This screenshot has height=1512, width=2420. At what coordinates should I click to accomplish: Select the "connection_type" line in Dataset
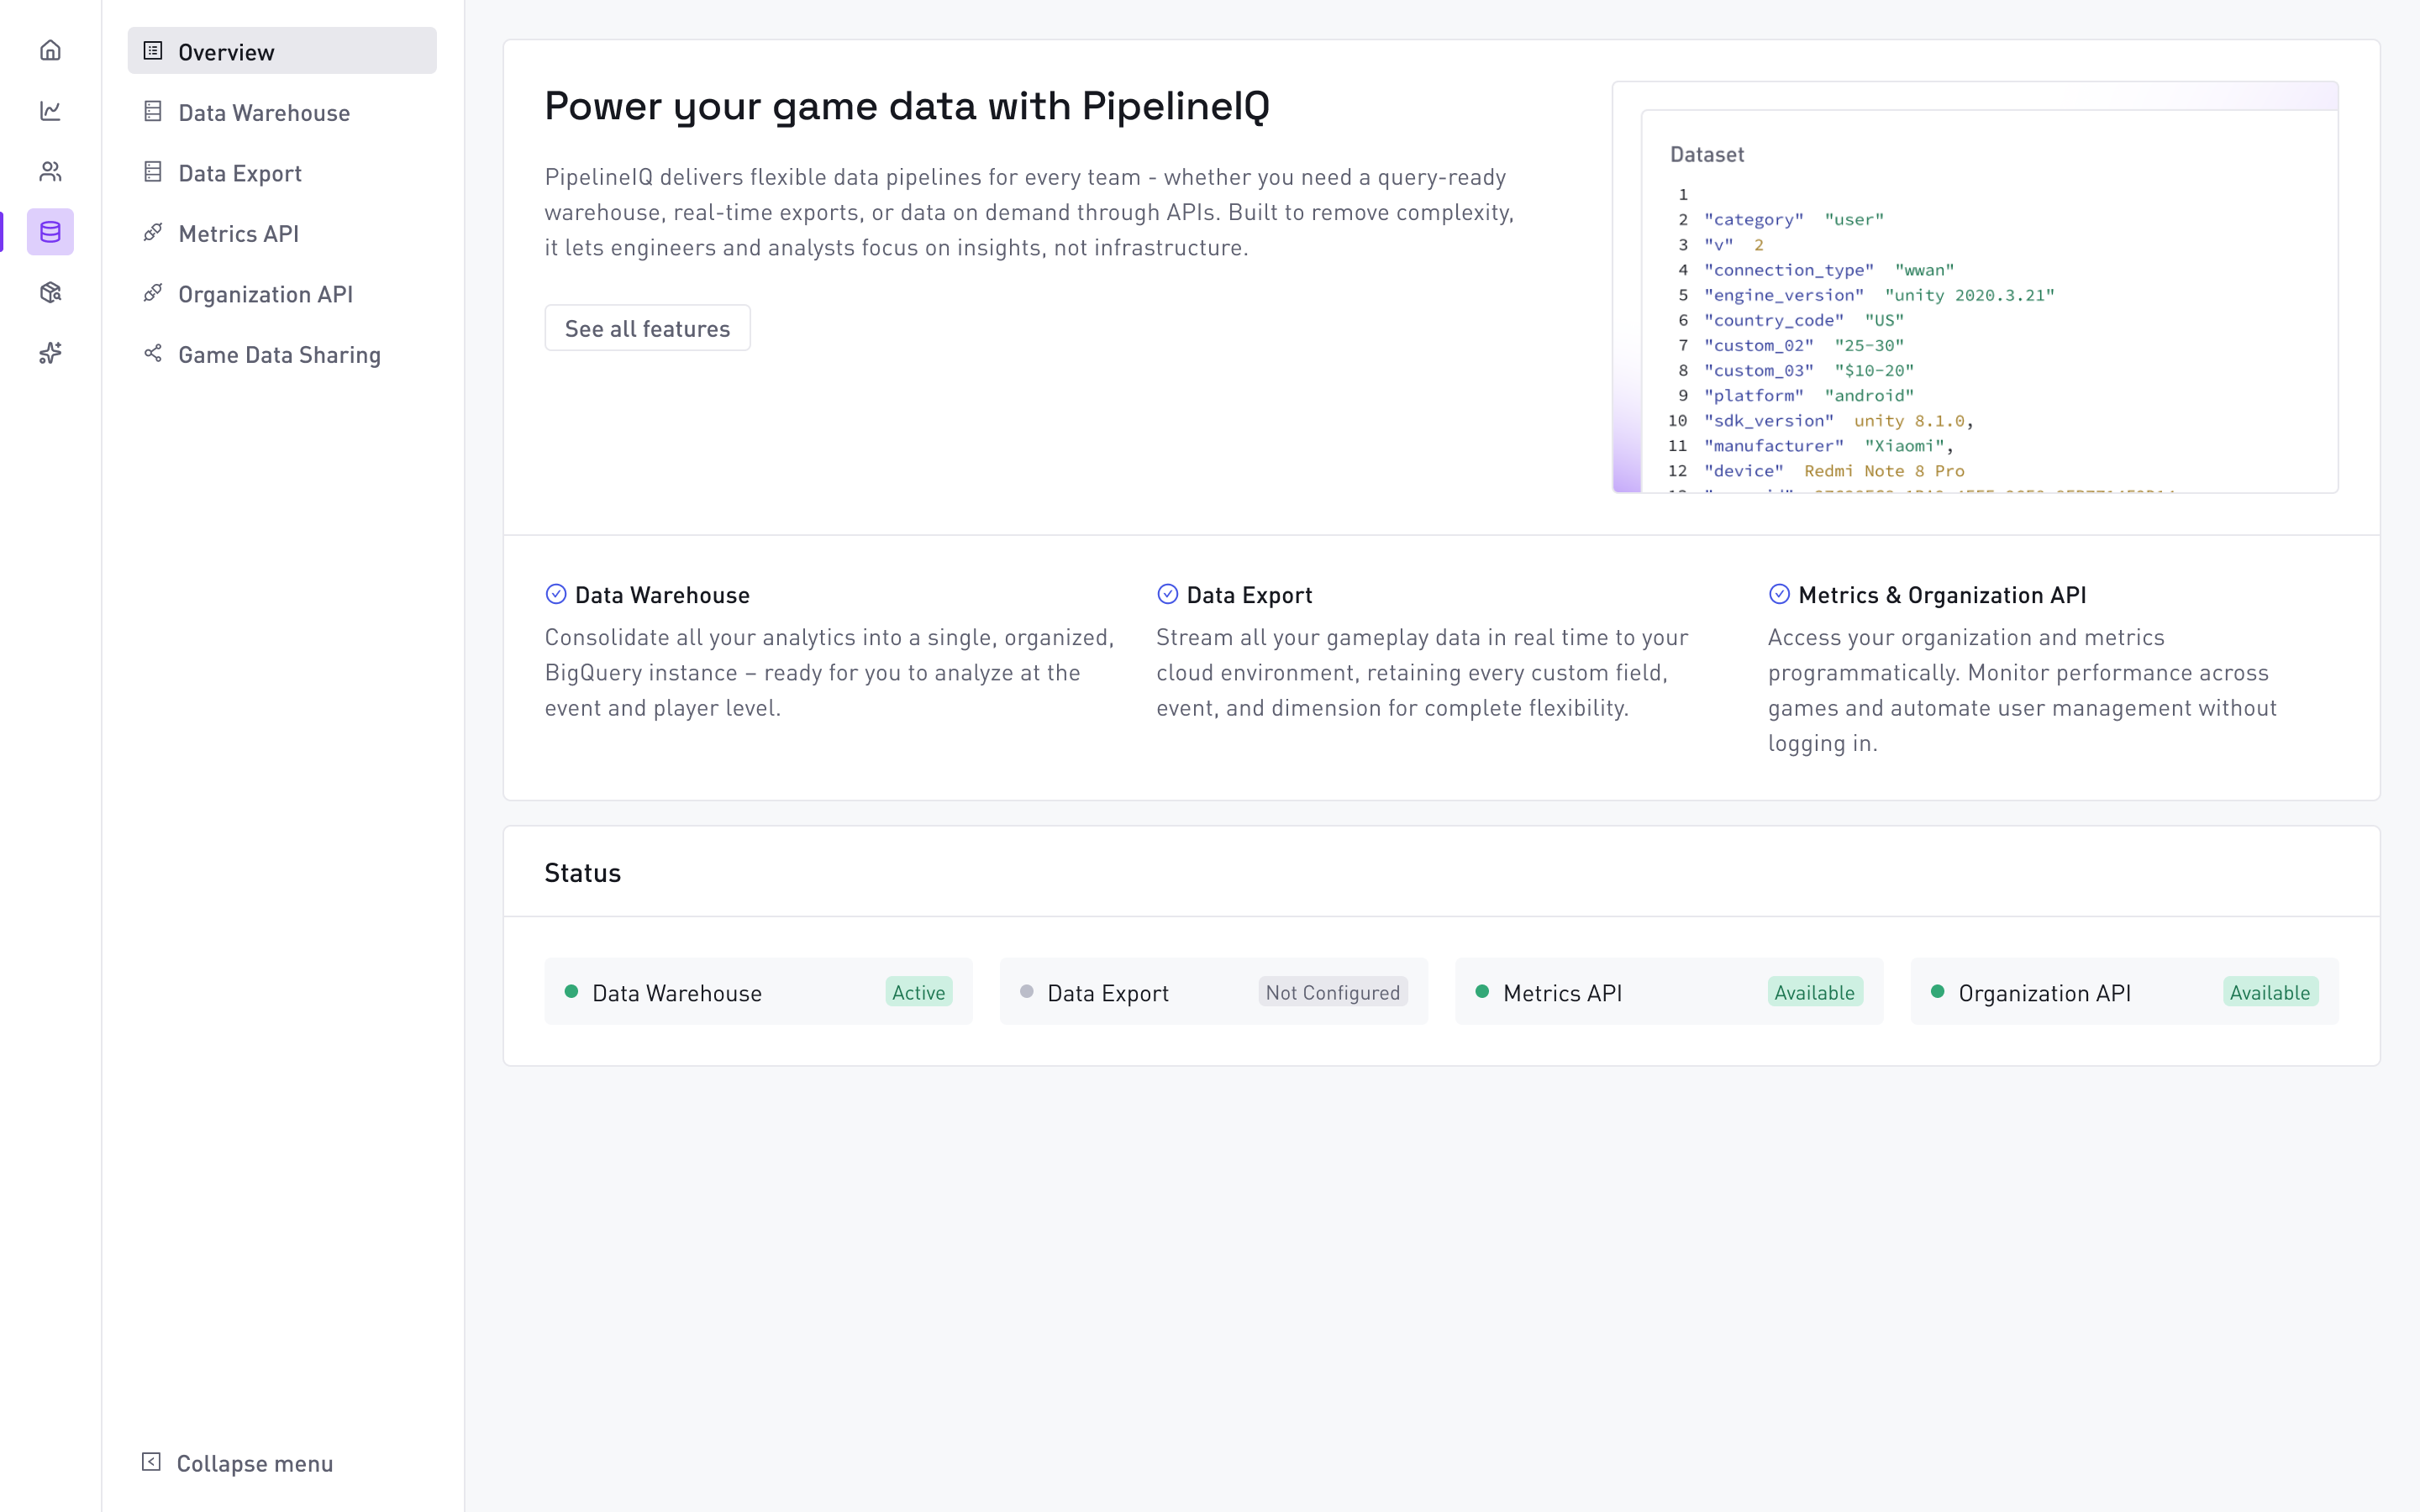[x=1829, y=270]
